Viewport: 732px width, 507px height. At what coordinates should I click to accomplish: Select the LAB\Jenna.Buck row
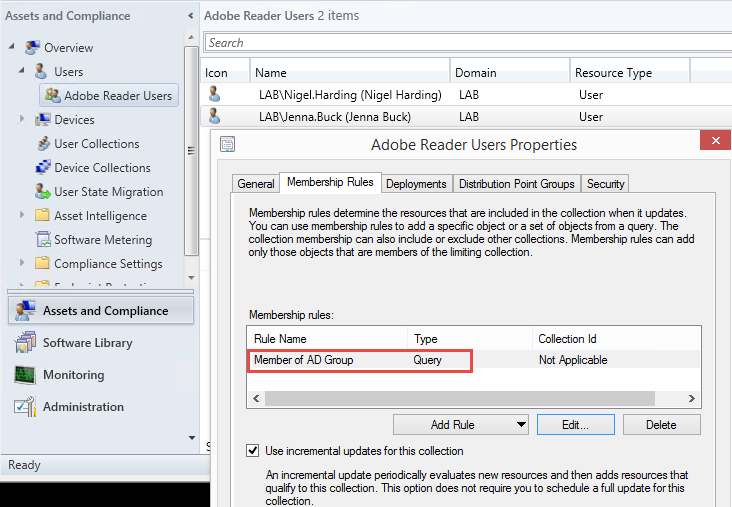click(467, 116)
